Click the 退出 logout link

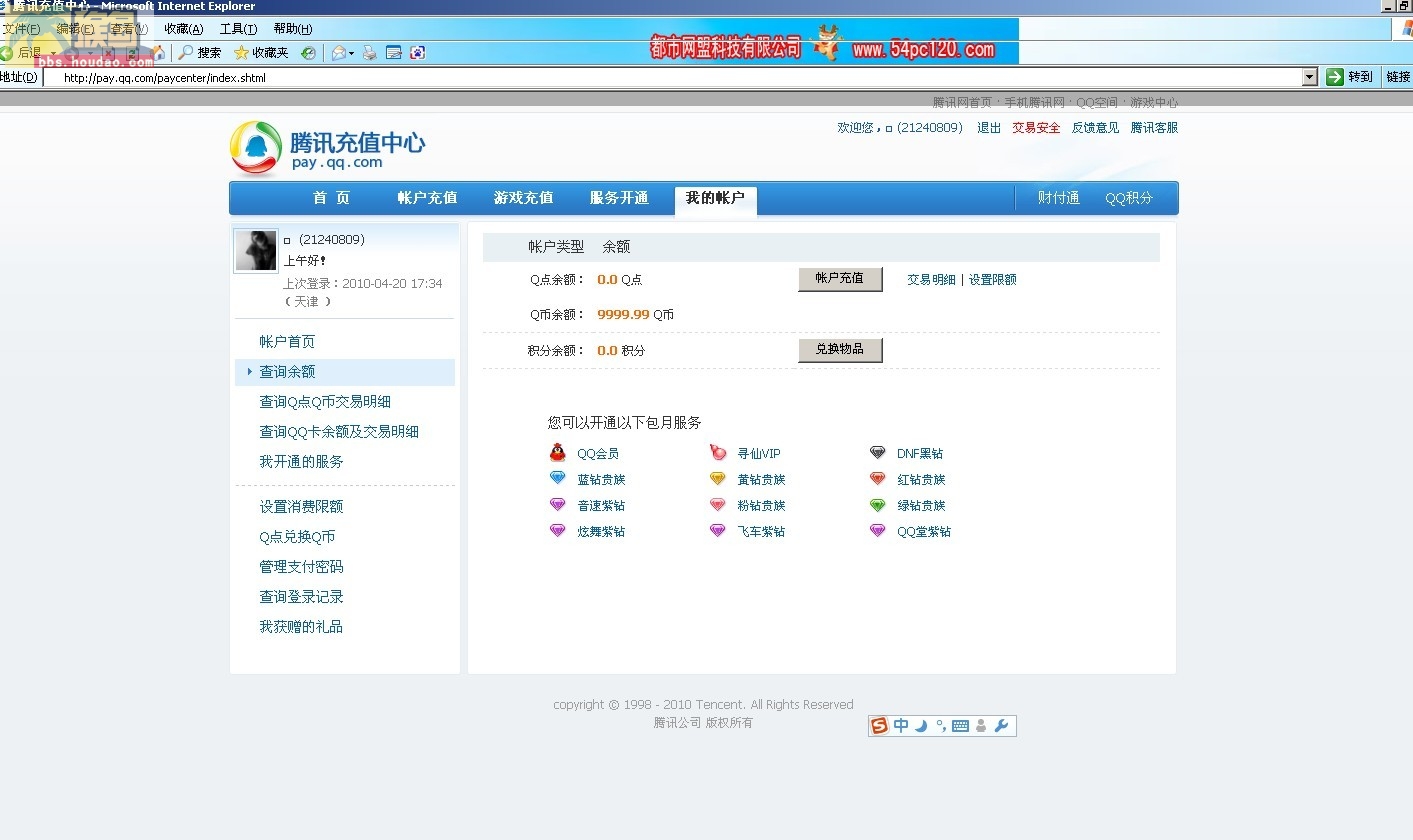click(x=989, y=128)
